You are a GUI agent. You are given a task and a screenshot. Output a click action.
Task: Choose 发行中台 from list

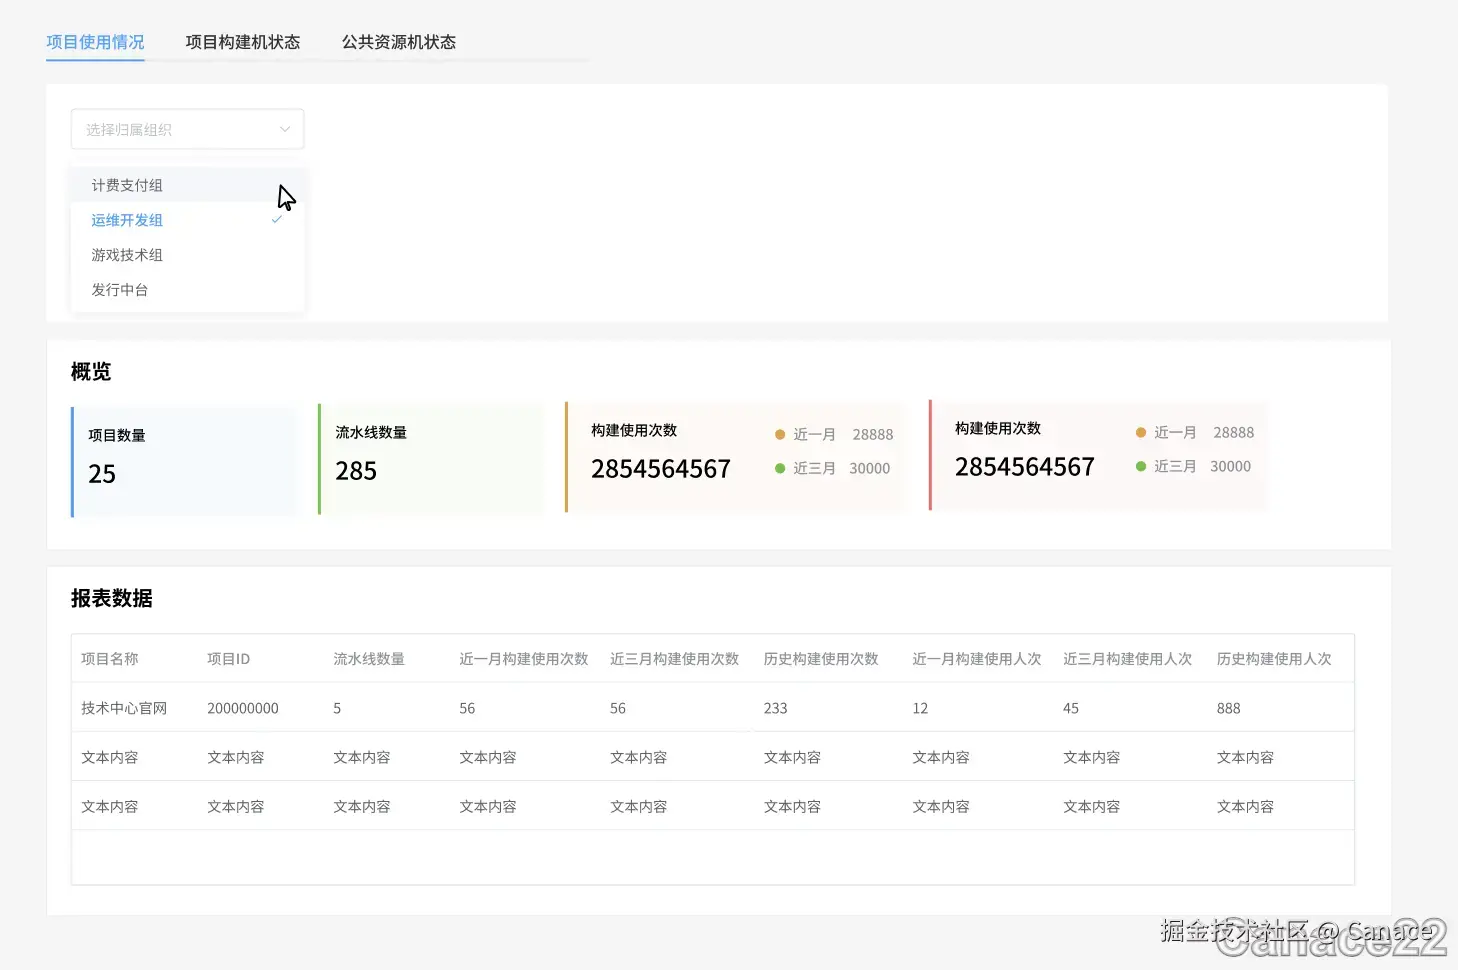187,290
